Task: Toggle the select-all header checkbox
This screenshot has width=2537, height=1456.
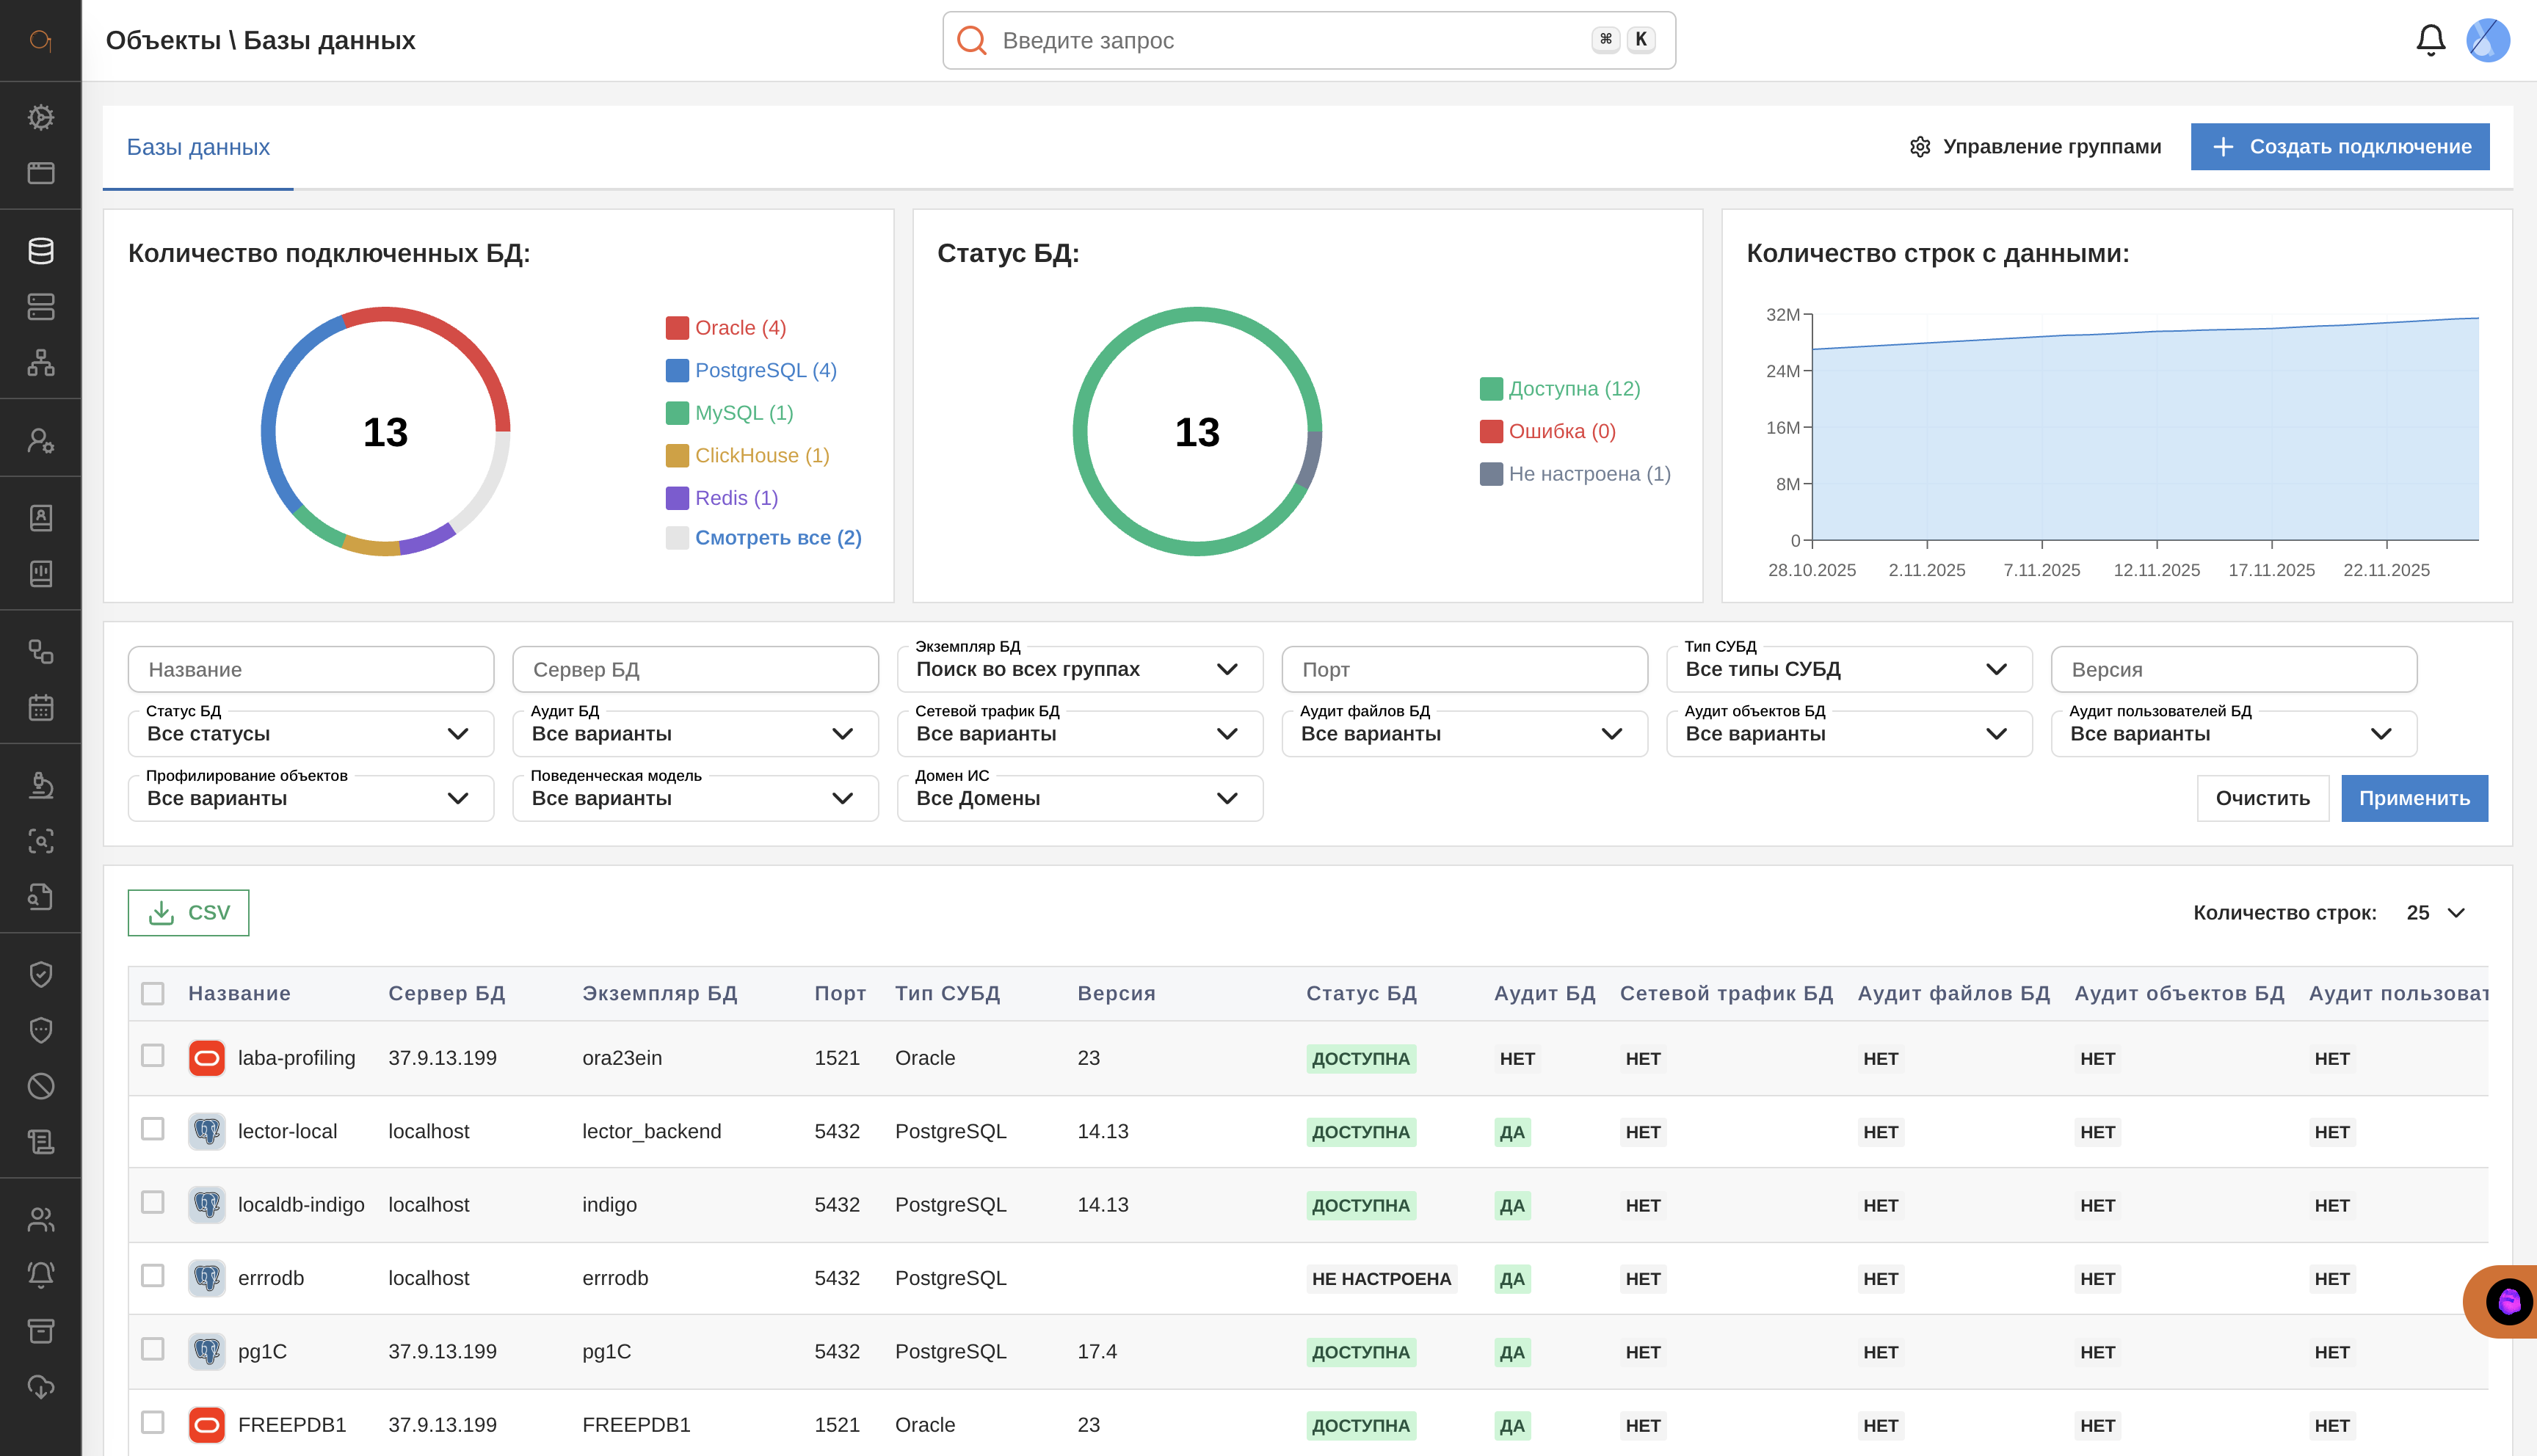Action: (x=153, y=993)
